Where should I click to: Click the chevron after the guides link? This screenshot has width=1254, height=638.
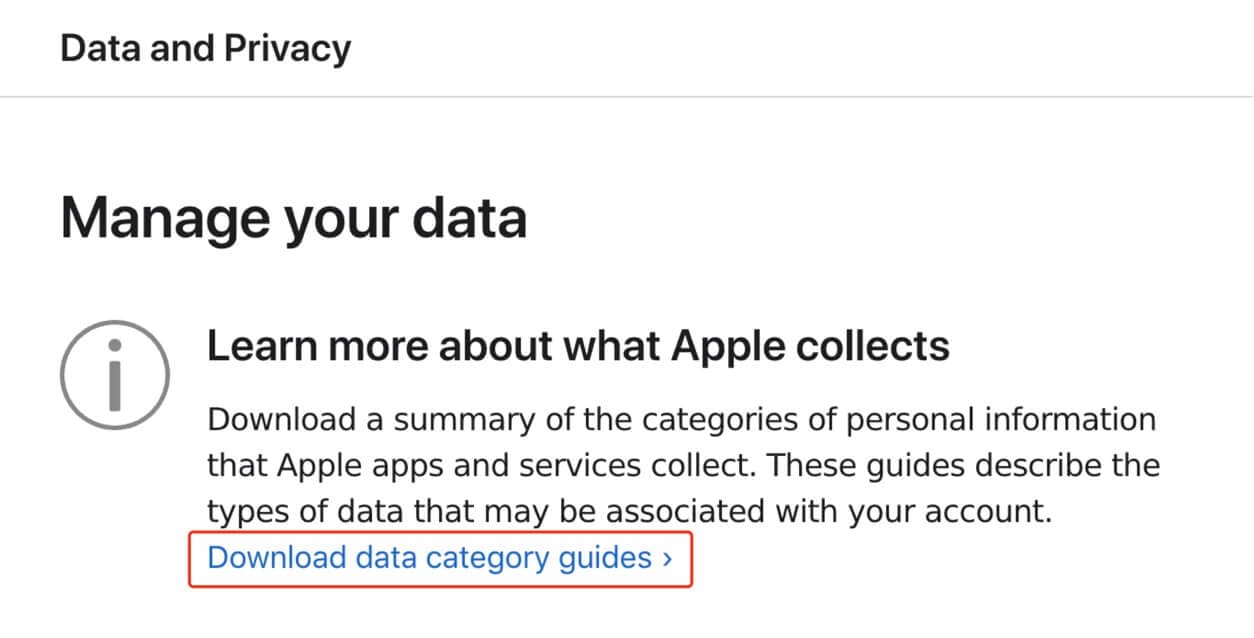click(x=667, y=557)
